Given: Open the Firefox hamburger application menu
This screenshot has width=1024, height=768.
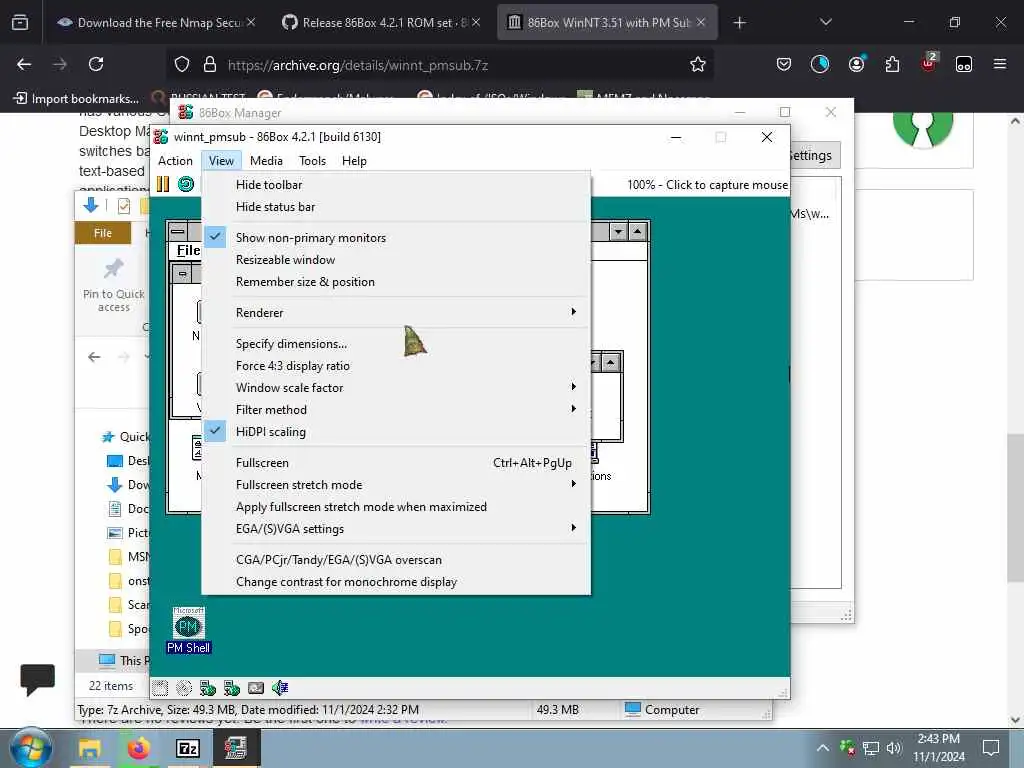Looking at the screenshot, I should coord(999,64).
